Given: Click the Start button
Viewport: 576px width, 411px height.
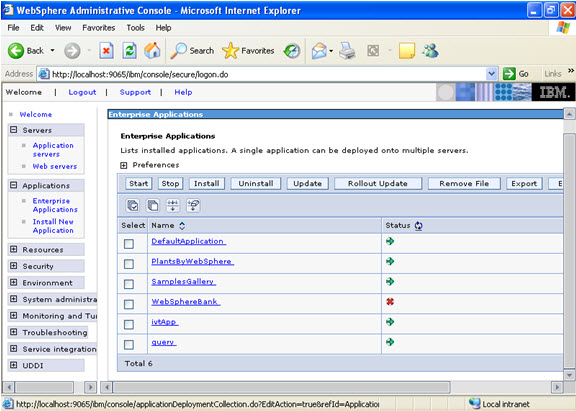Looking at the screenshot, I should click(138, 183).
